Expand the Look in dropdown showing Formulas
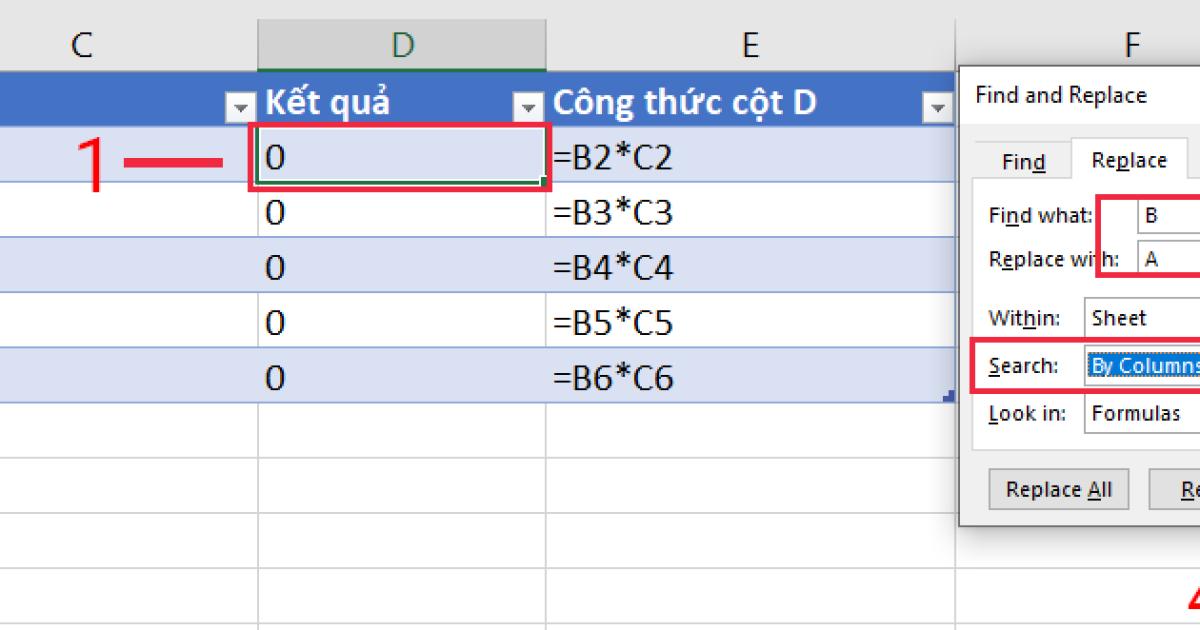The height and width of the screenshot is (630, 1200). 1142,413
